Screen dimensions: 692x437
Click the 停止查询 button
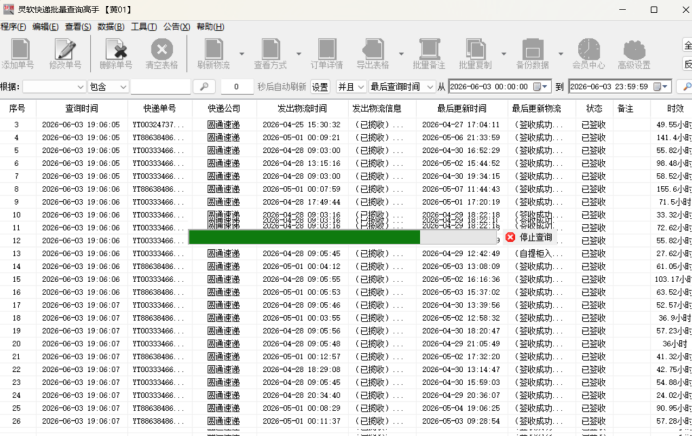pos(529,237)
